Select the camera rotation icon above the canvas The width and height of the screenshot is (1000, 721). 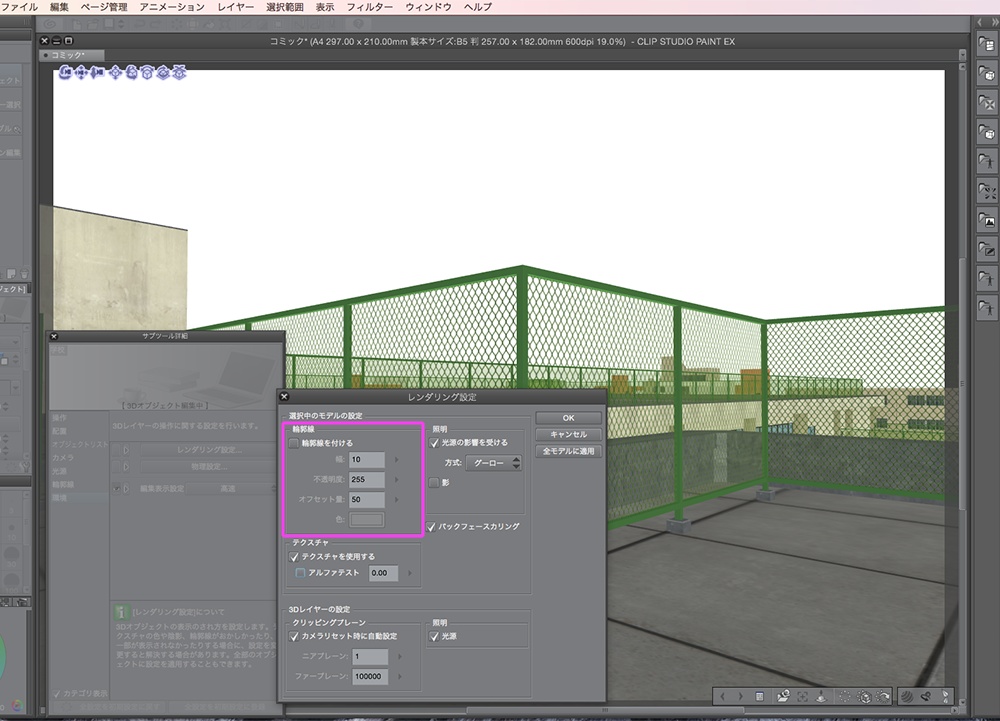pos(64,73)
